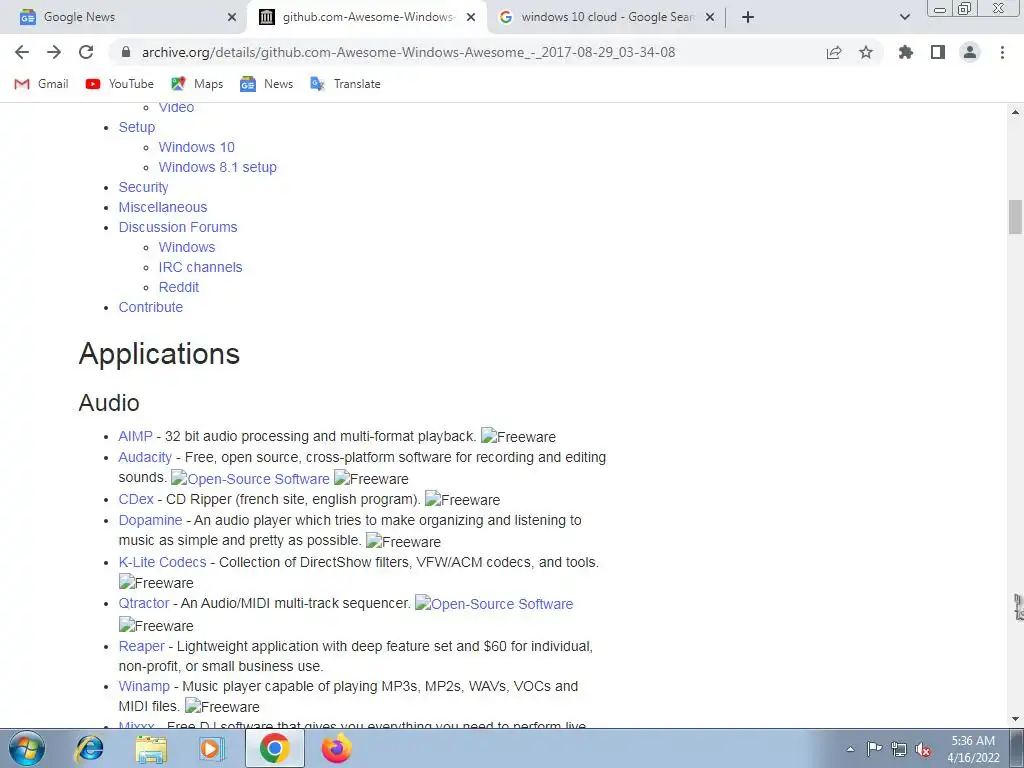Click the Video contents link
1024x768 pixels.
pos(176,108)
